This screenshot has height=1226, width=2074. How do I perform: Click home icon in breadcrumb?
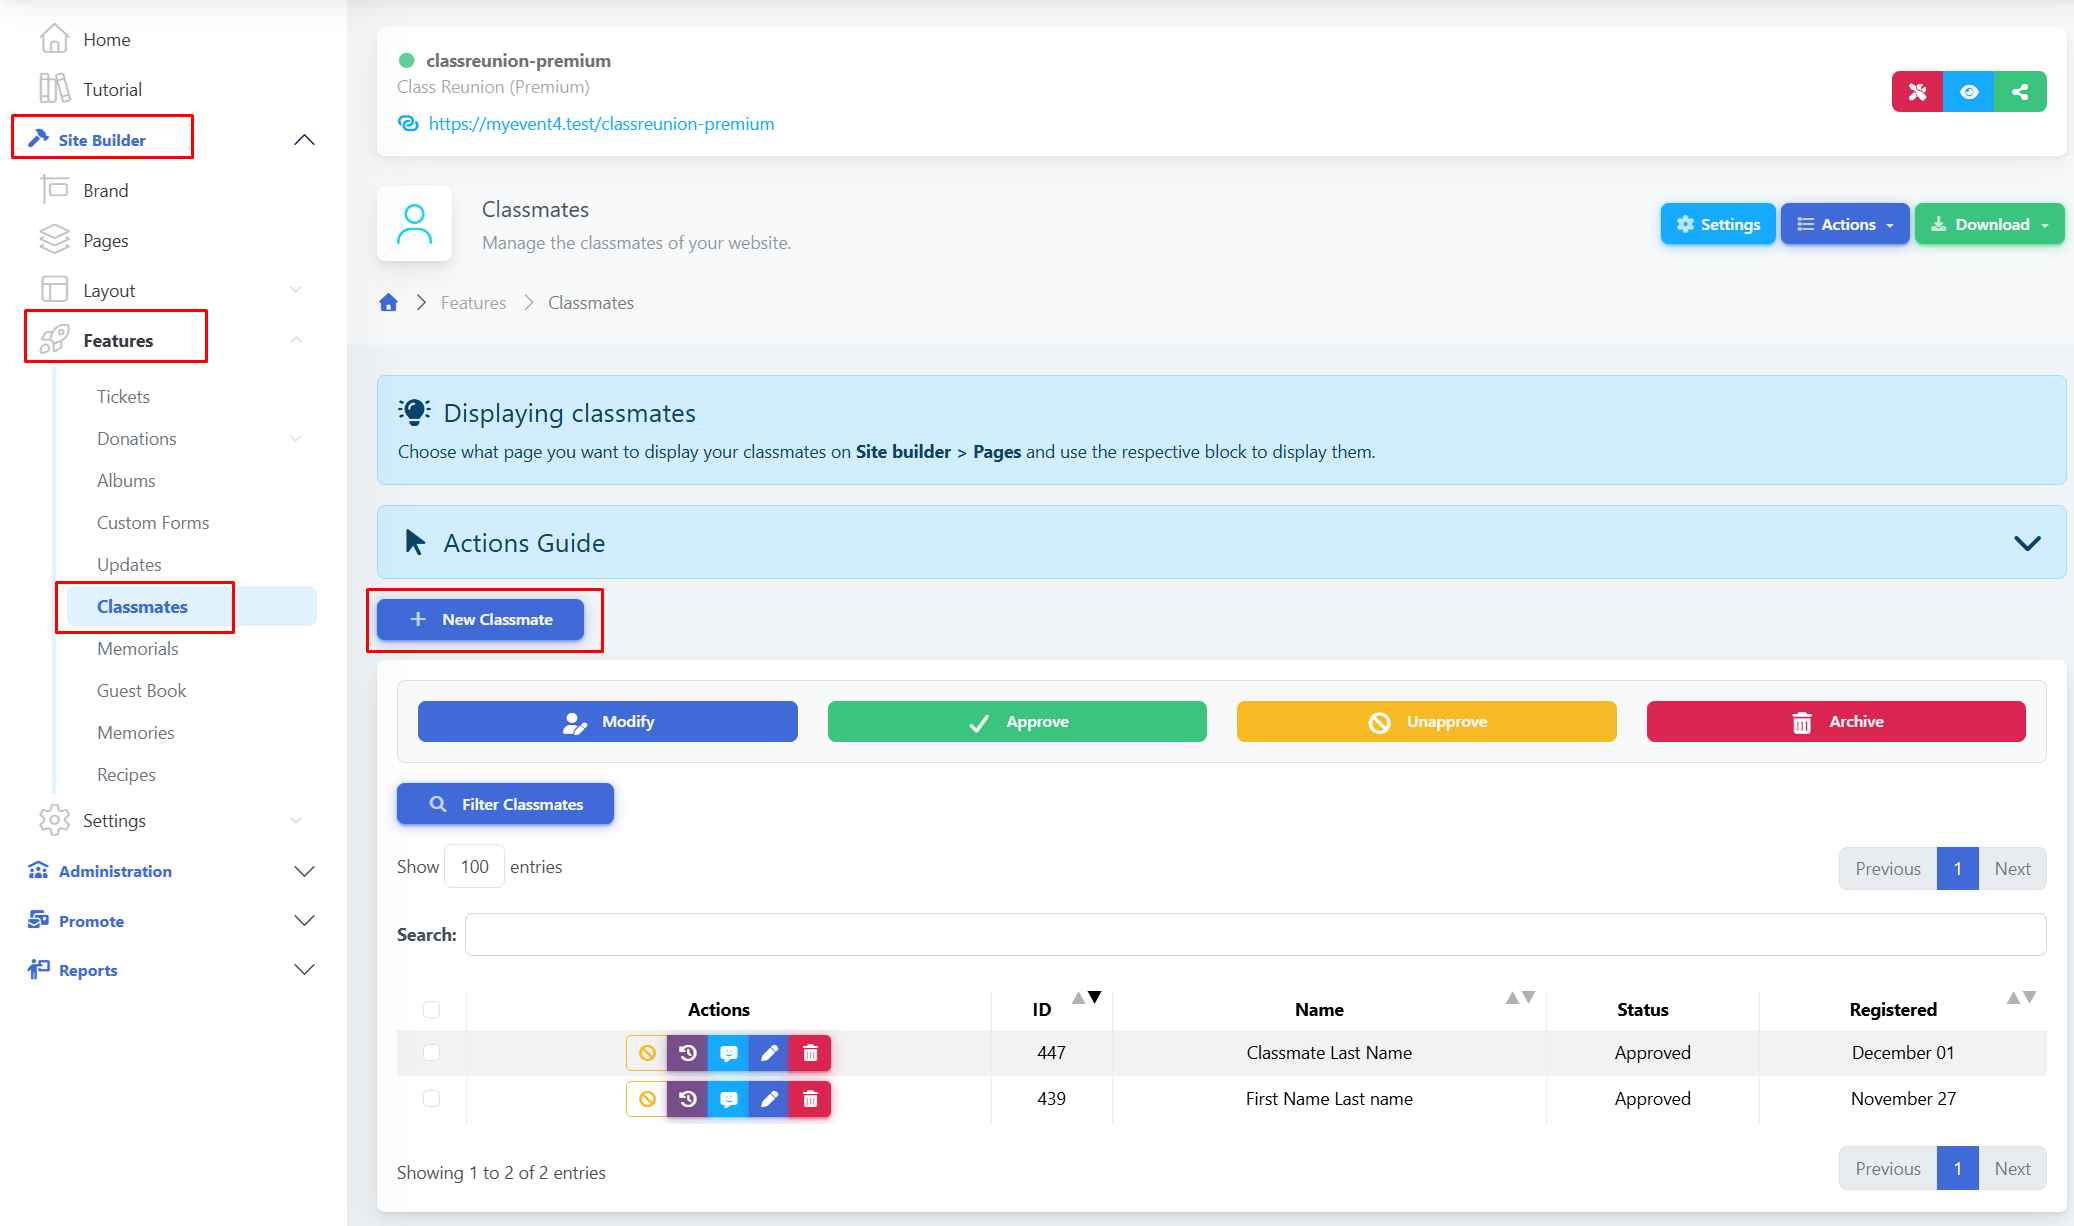[x=389, y=303]
